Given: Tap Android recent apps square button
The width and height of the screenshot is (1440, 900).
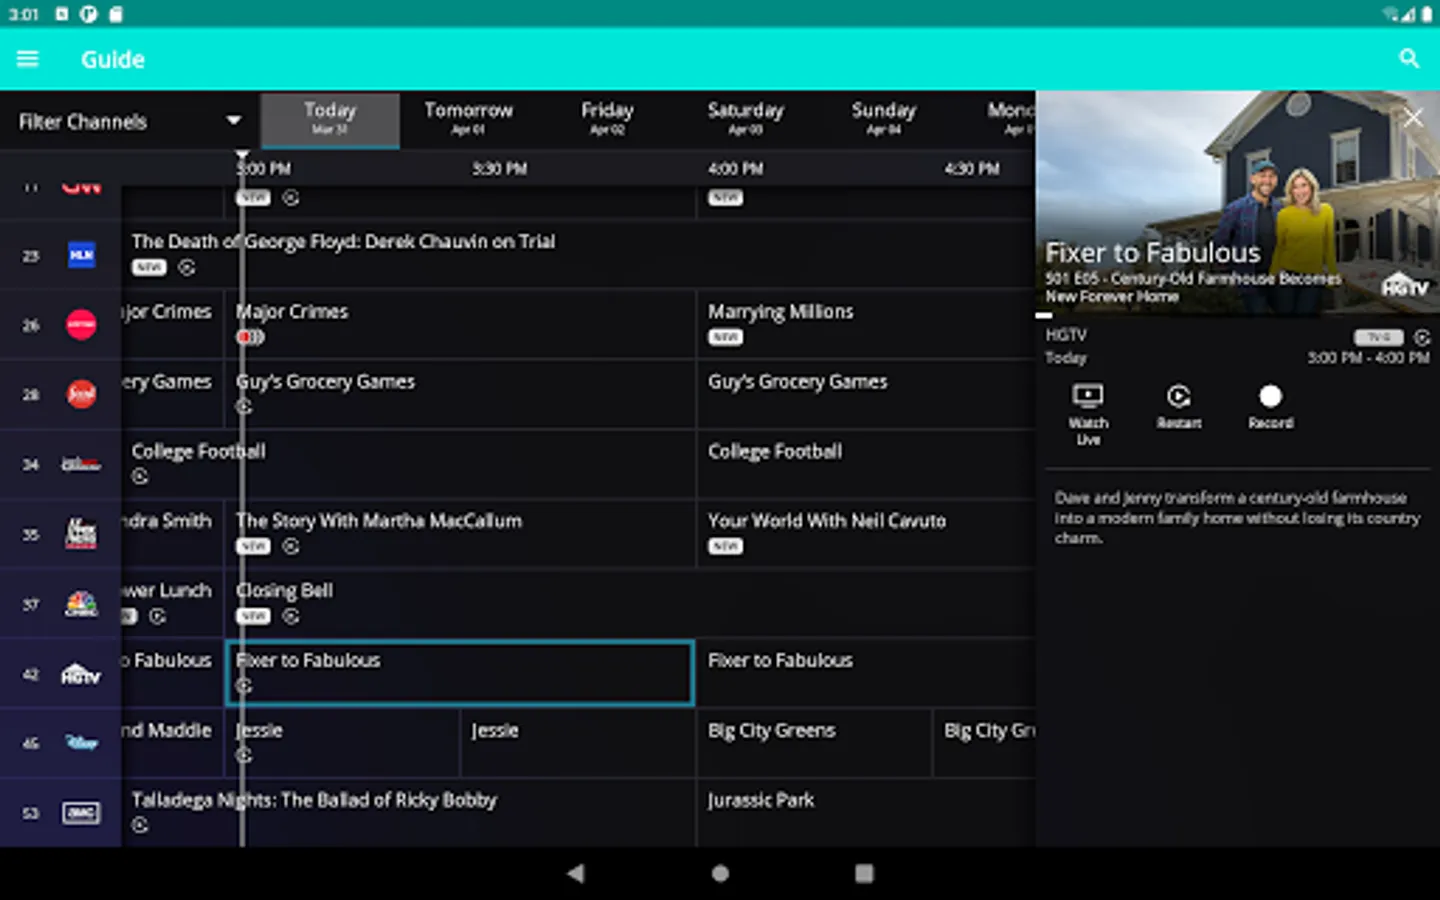Looking at the screenshot, I should tap(864, 873).
